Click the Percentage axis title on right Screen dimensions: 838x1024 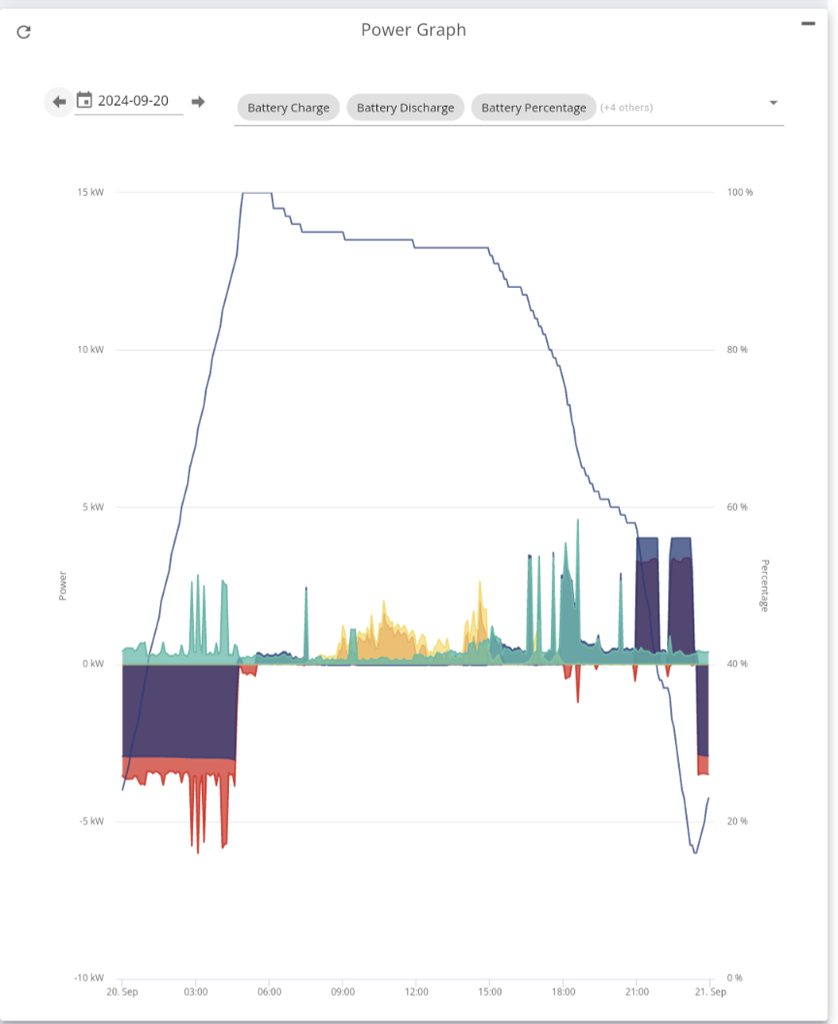[765, 585]
